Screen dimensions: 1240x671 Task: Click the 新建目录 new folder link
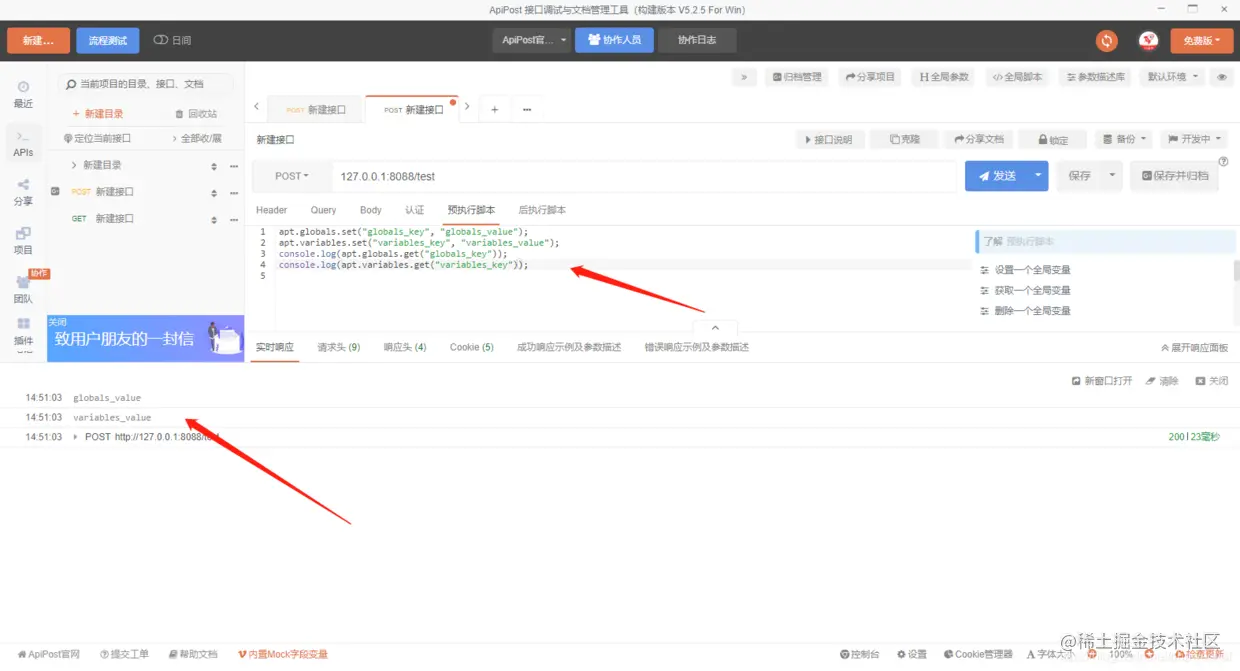pos(98,114)
